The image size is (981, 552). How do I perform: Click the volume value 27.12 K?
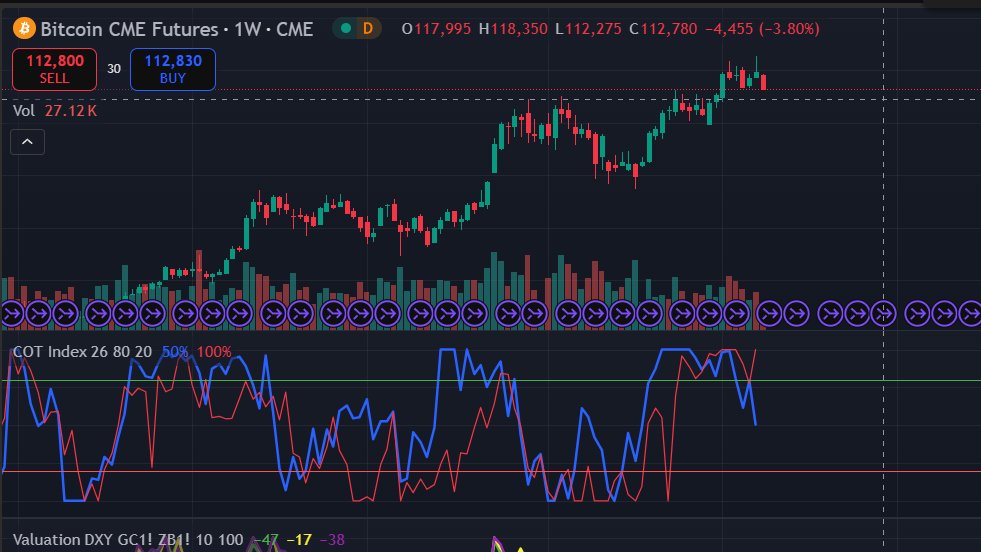tap(71, 111)
